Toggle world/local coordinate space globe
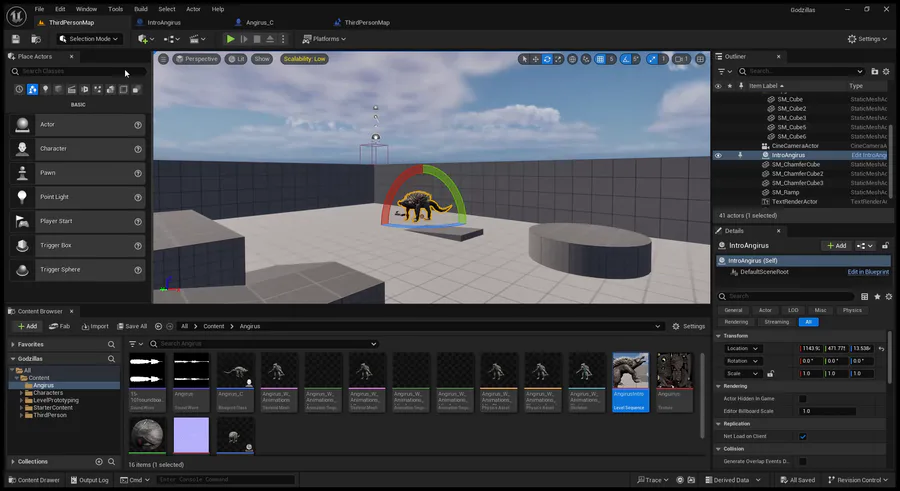 click(x=572, y=59)
